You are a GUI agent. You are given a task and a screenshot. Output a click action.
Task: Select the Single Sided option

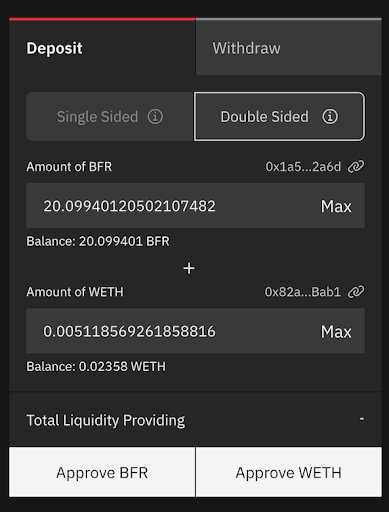point(110,117)
